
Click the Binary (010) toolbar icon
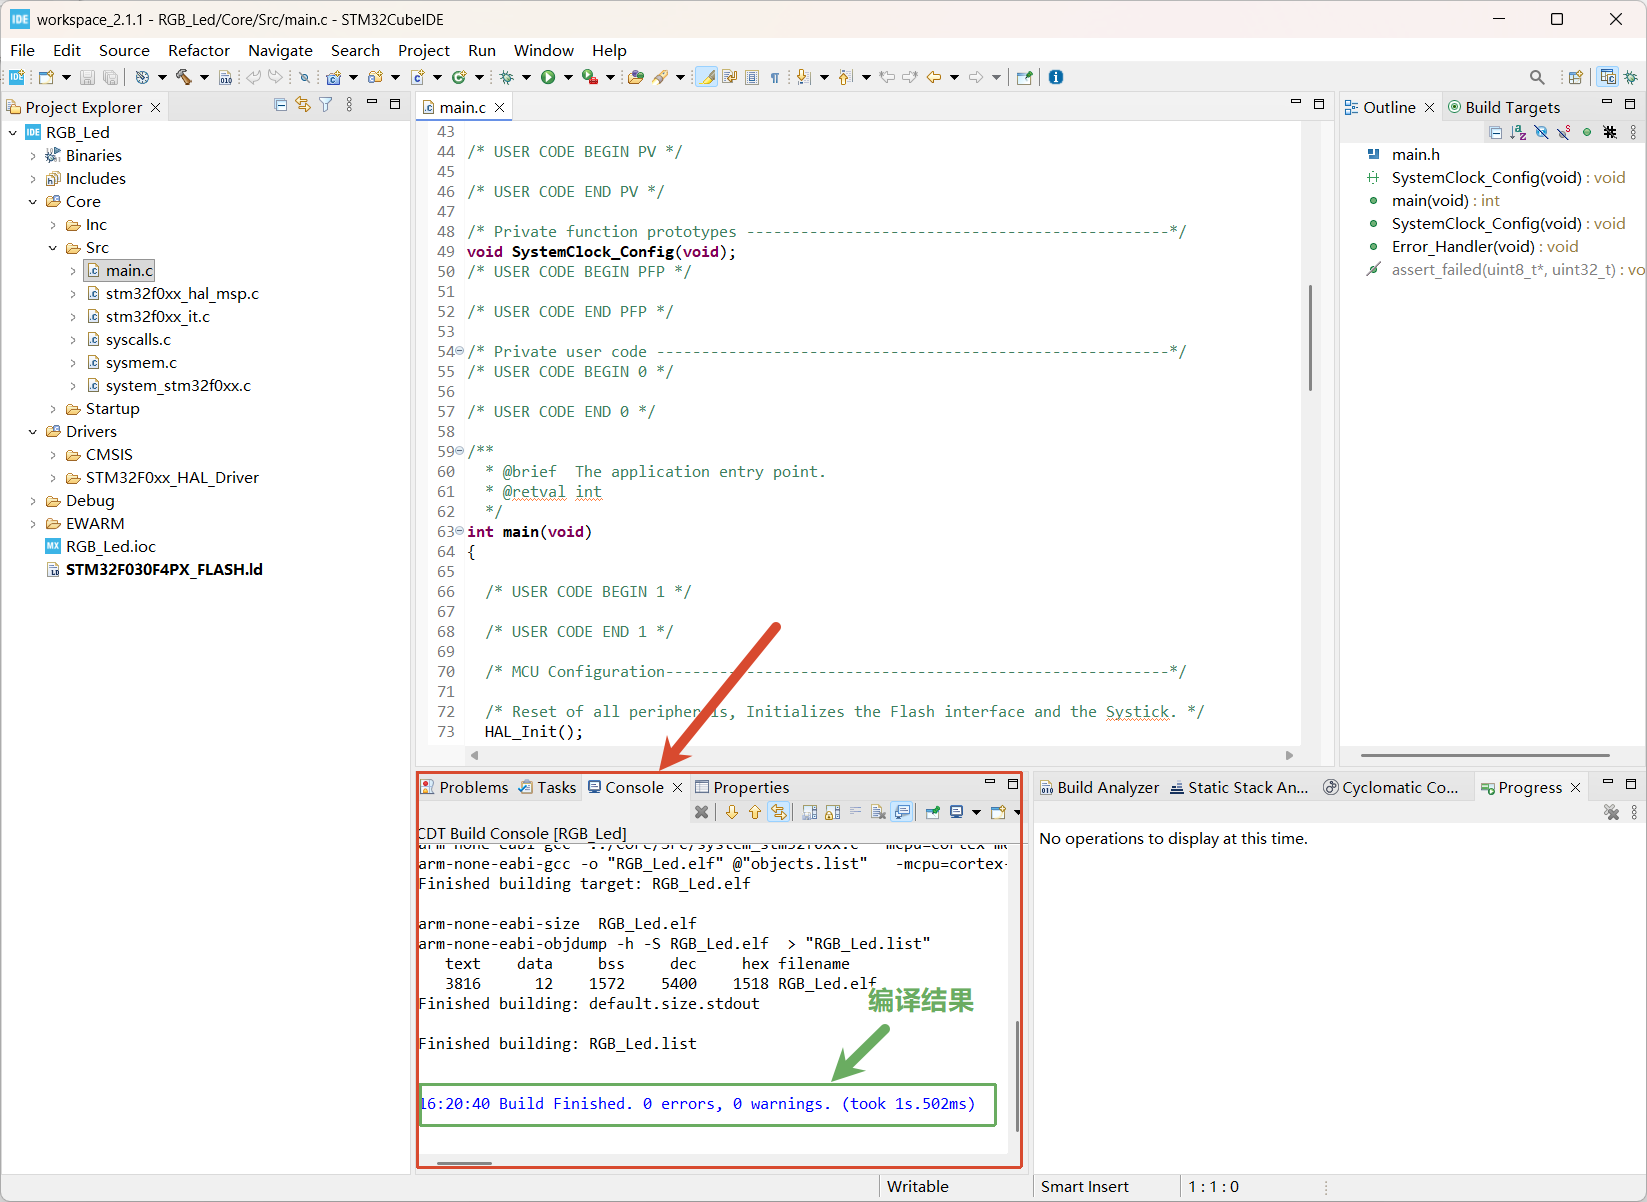[226, 77]
